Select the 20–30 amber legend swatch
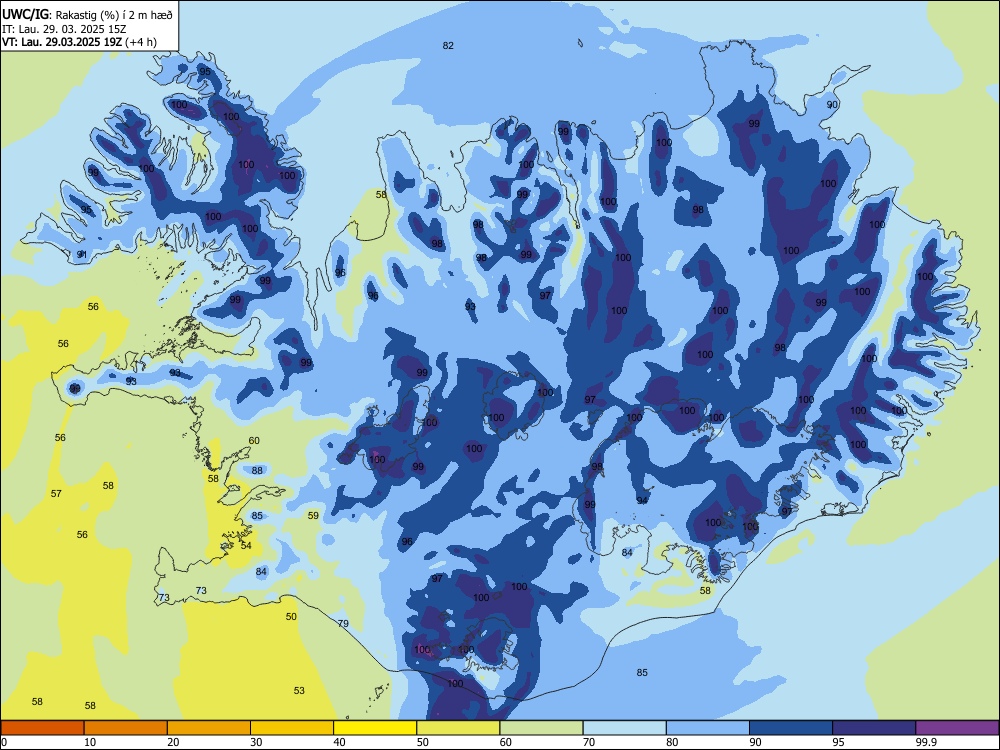The image size is (1000, 750). (209, 728)
